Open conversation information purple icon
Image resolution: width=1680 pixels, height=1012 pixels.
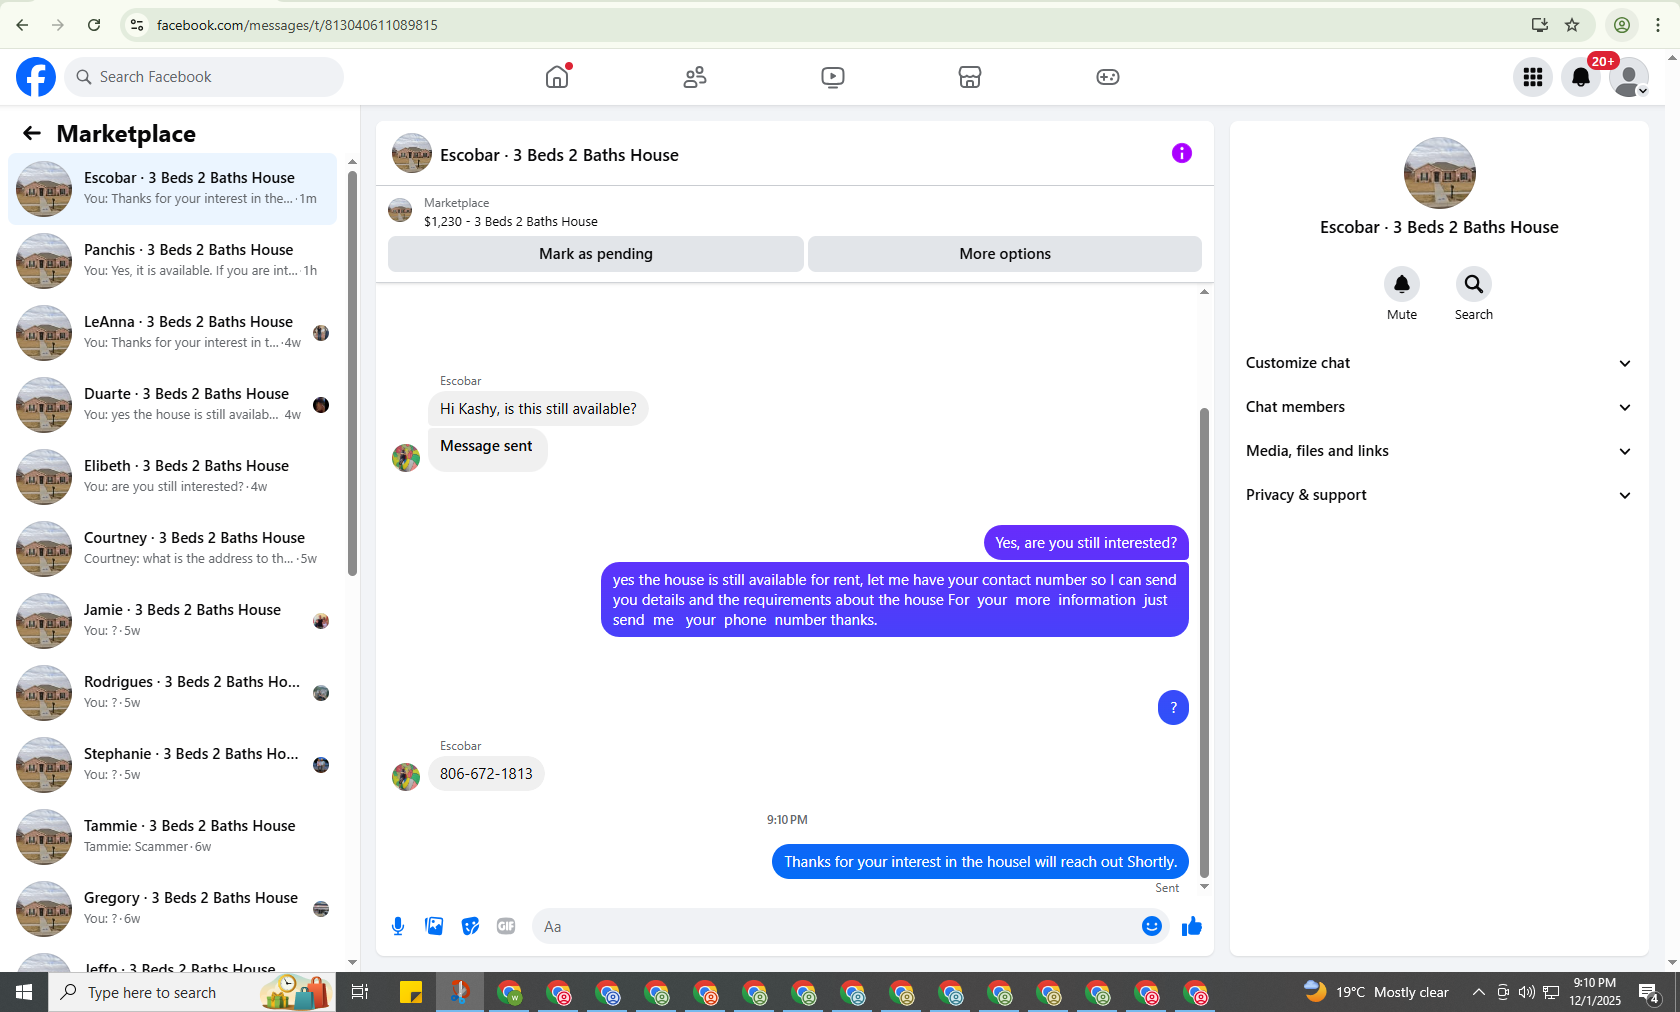click(x=1182, y=153)
